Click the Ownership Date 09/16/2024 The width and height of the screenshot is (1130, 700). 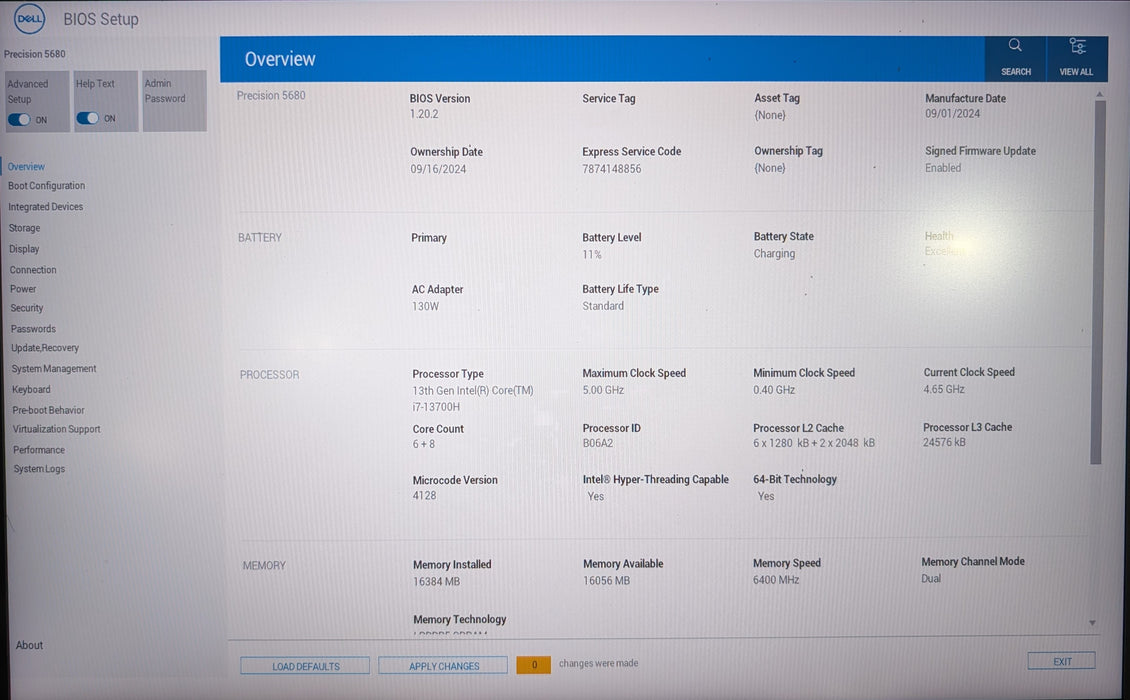(438, 169)
